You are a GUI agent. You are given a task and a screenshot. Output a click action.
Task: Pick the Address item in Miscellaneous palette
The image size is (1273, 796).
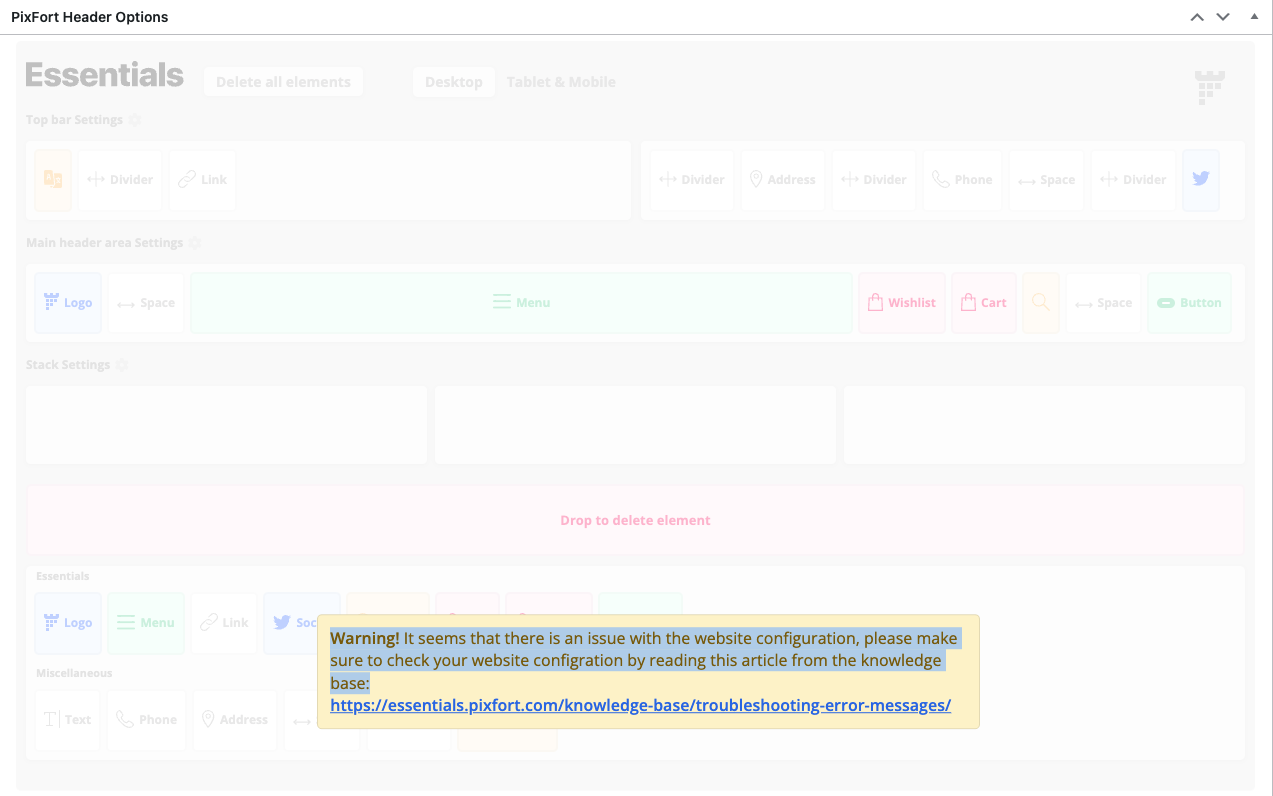tap(235, 720)
